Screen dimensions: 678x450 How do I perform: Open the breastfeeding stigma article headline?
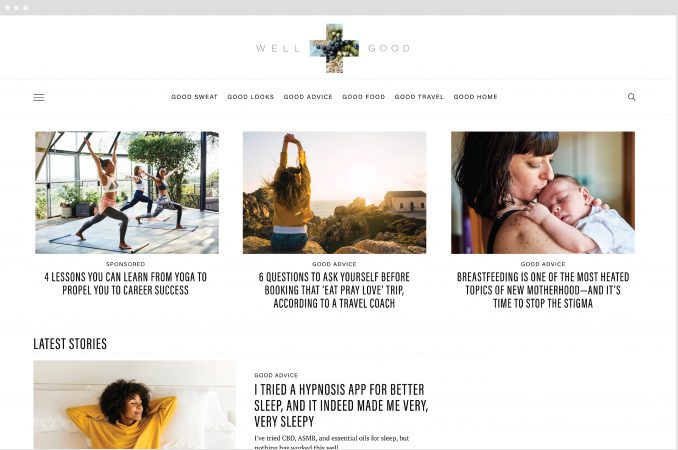[x=543, y=290]
